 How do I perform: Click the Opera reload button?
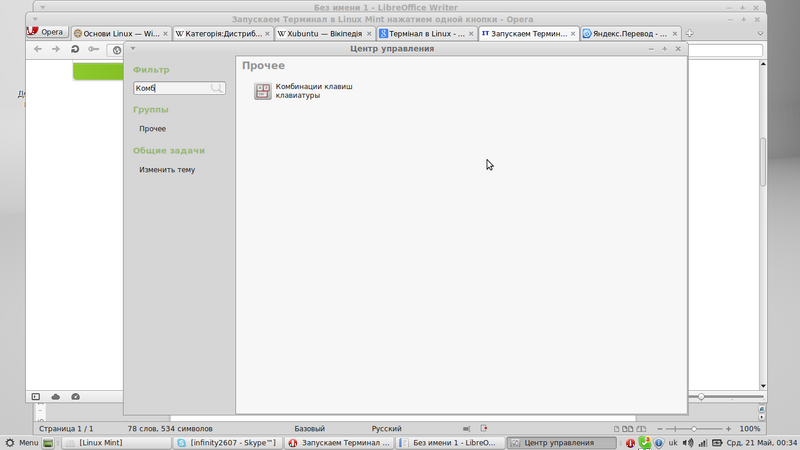(75, 49)
